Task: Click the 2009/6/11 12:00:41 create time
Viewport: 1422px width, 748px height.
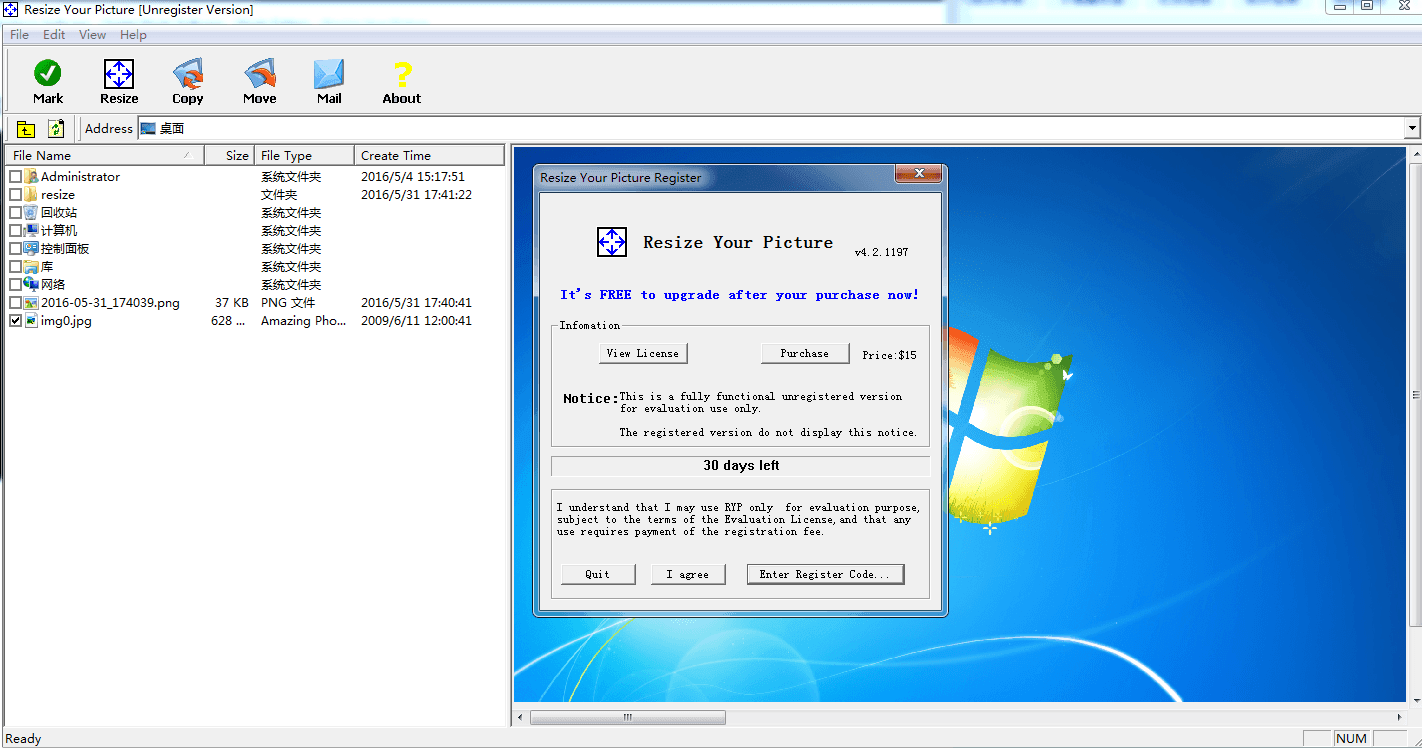Action: (416, 321)
